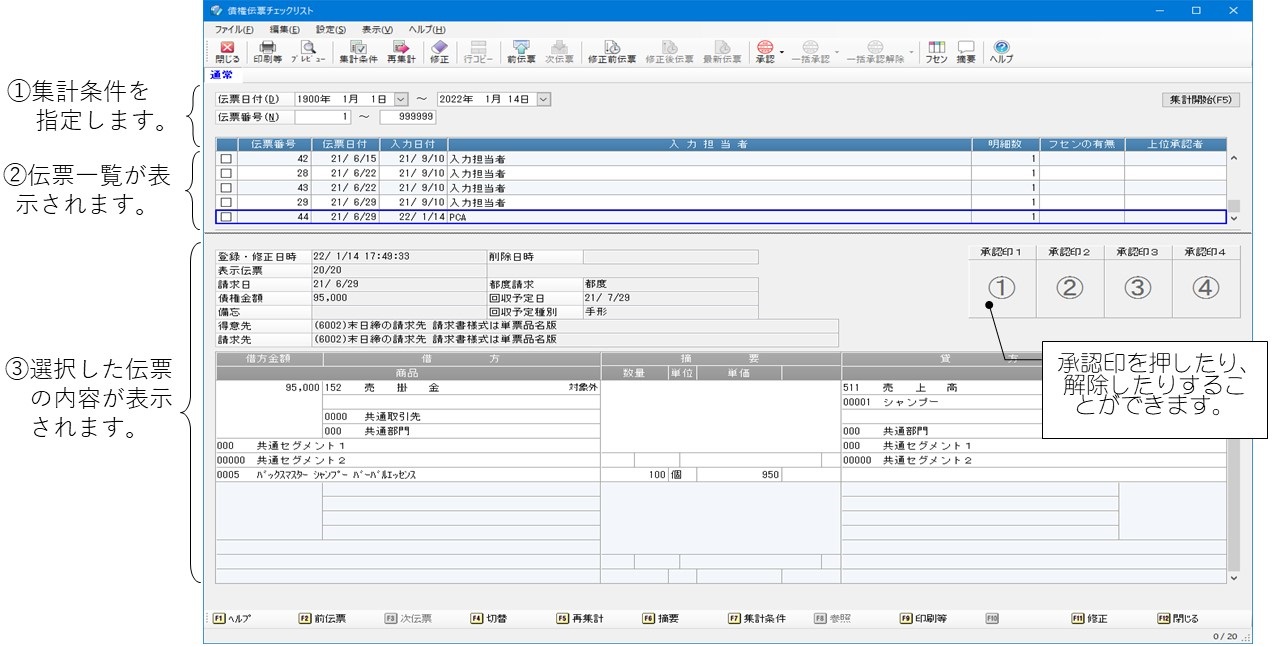Expand the 承認 toolbar dropdown arrow
Viewport: 1274px width, 647px height.
[782, 52]
